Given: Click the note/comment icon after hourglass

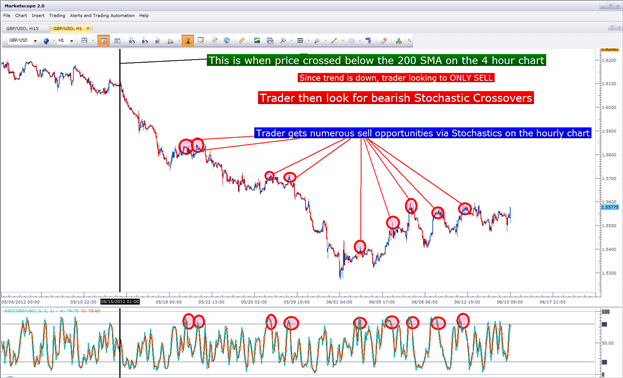Looking at the screenshot, I should (x=201, y=41).
